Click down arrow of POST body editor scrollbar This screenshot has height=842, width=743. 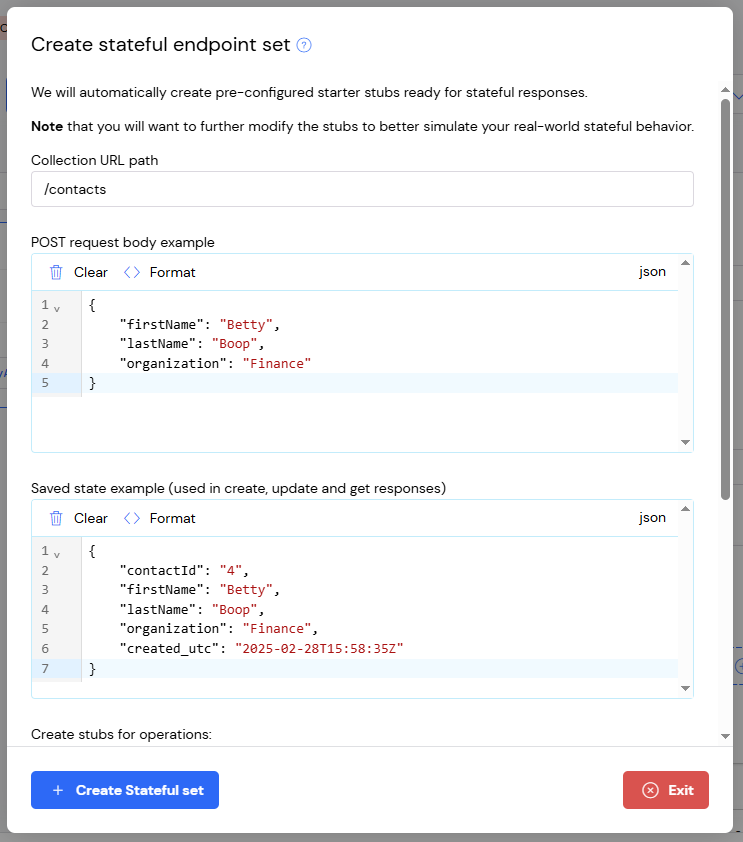(x=686, y=442)
